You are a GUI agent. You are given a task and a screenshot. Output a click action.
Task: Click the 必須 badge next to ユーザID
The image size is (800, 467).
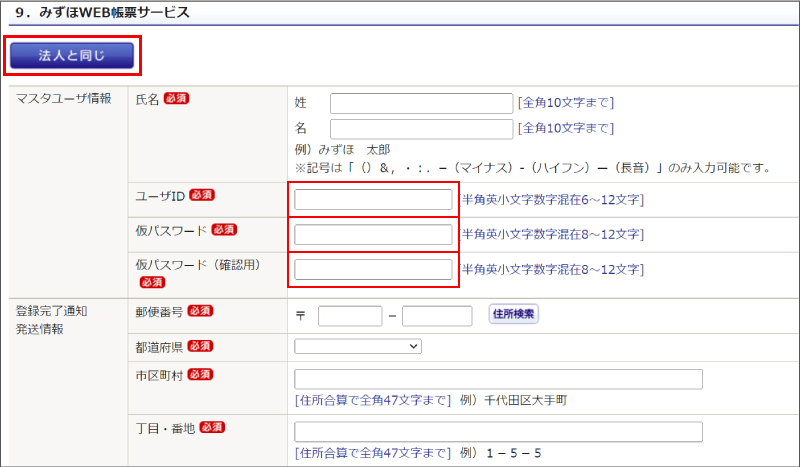coord(202,195)
